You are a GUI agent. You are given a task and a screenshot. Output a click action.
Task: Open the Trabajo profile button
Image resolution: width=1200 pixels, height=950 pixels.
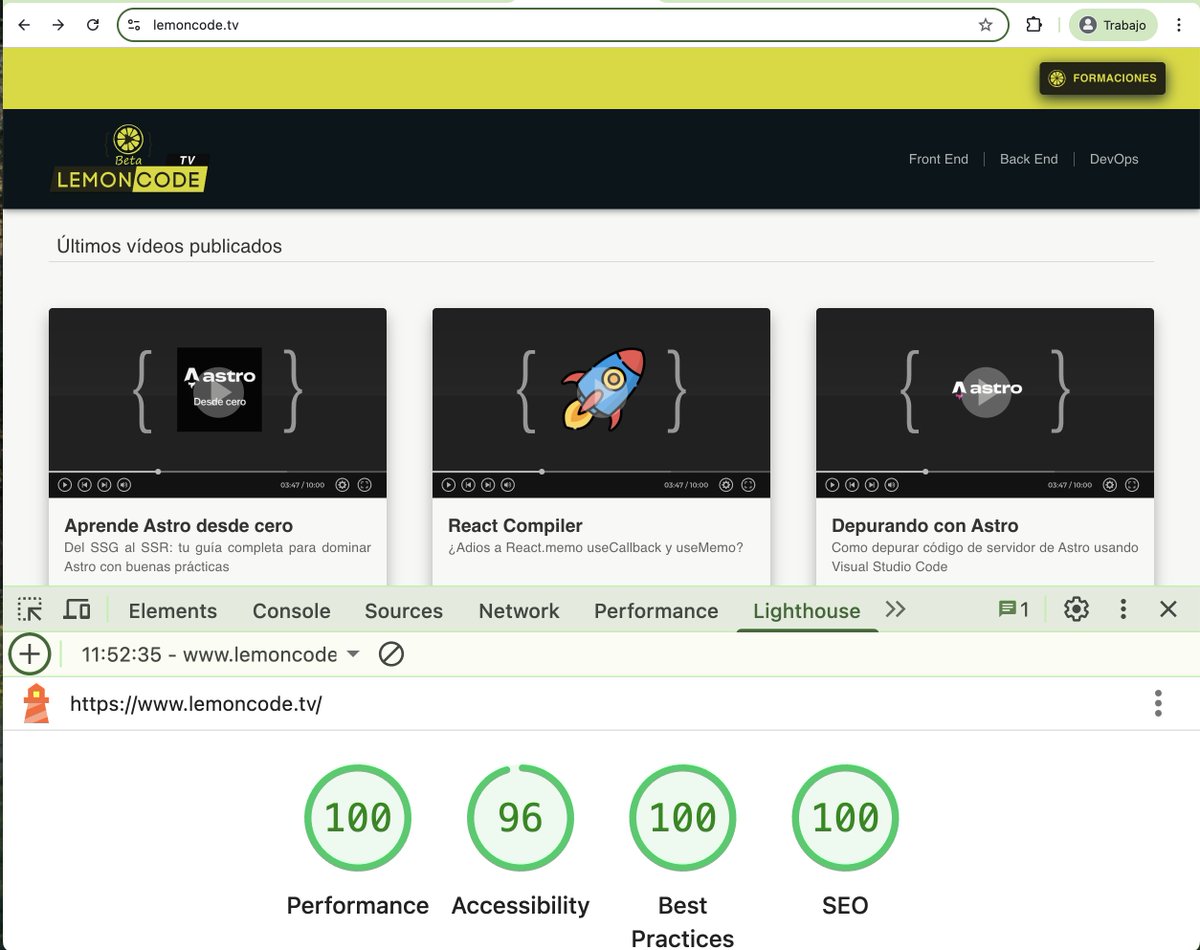pos(1113,25)
